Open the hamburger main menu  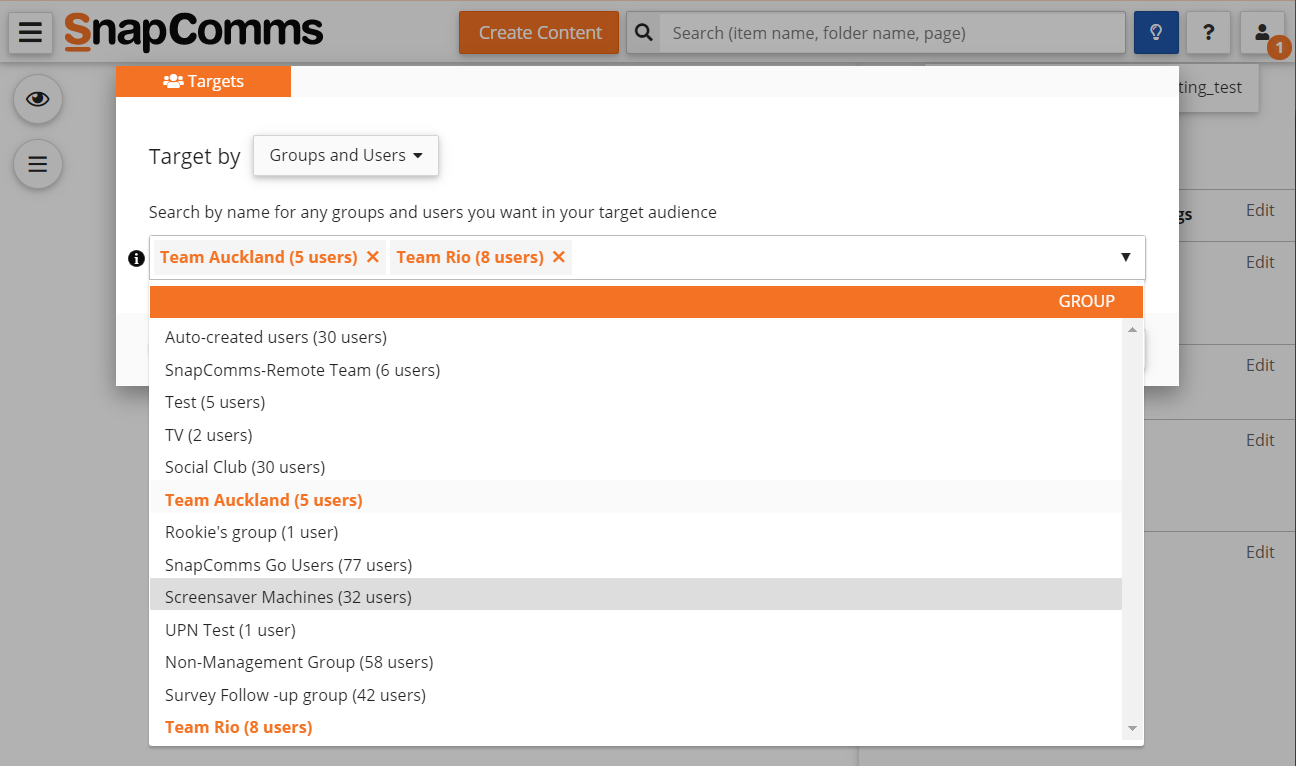tap(30, 32)
